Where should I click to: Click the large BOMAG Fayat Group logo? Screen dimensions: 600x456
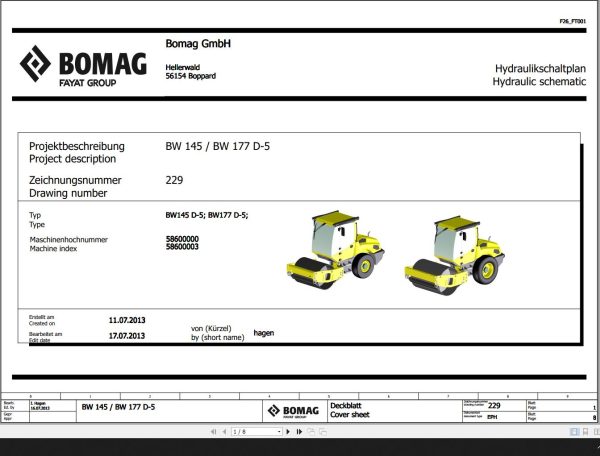tap(83, 66)
